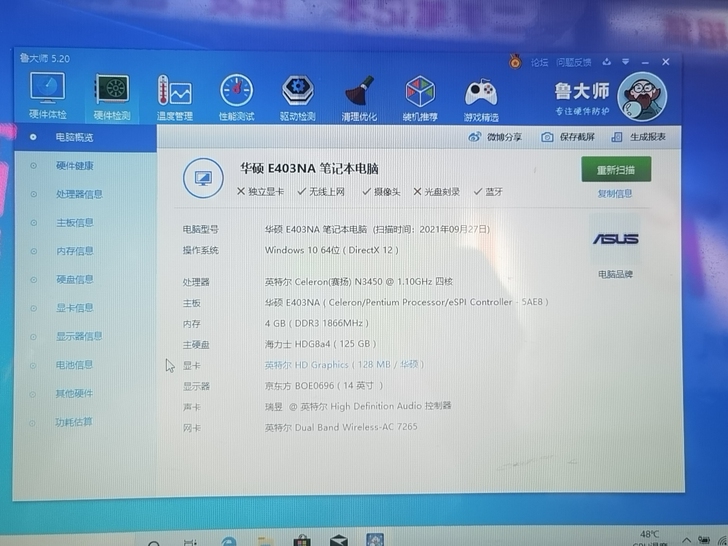Click the Windows 10 64位 operating system value
Viewport: 728px width, 546px height.
pos(332,250)
